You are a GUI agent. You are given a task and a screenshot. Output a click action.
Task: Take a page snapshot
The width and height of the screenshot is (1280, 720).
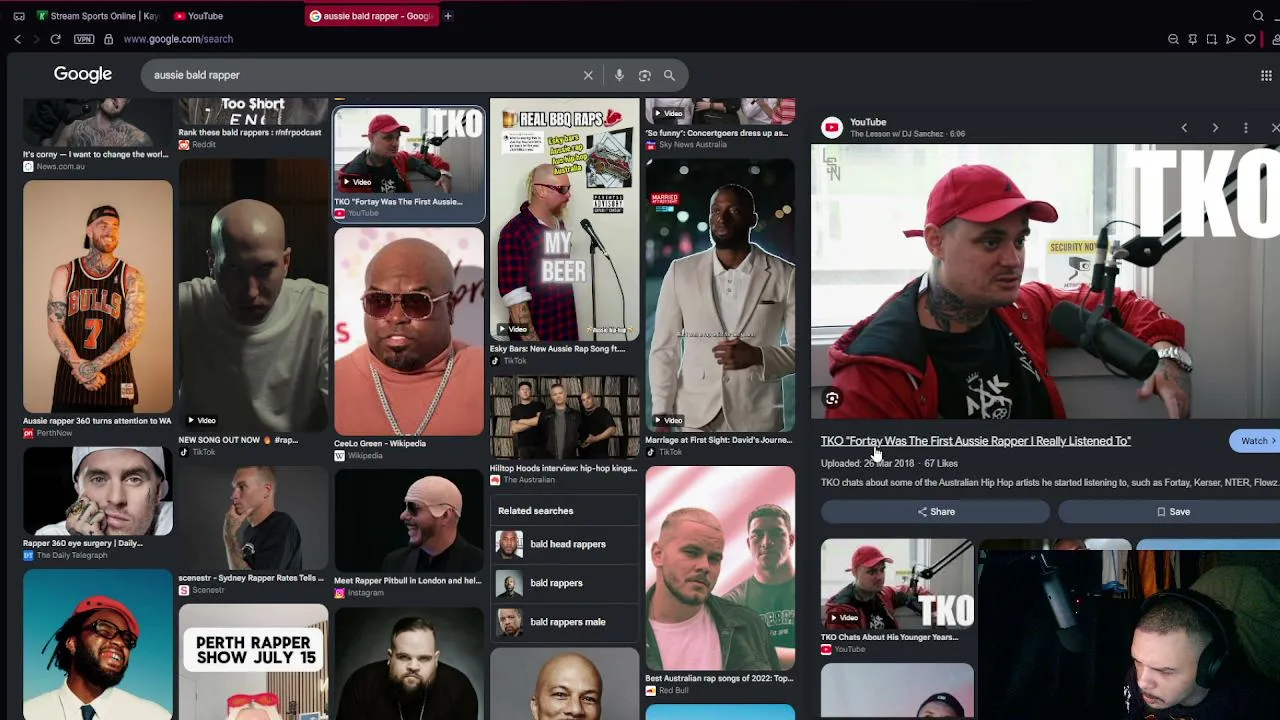click(x=1211, y=39)
